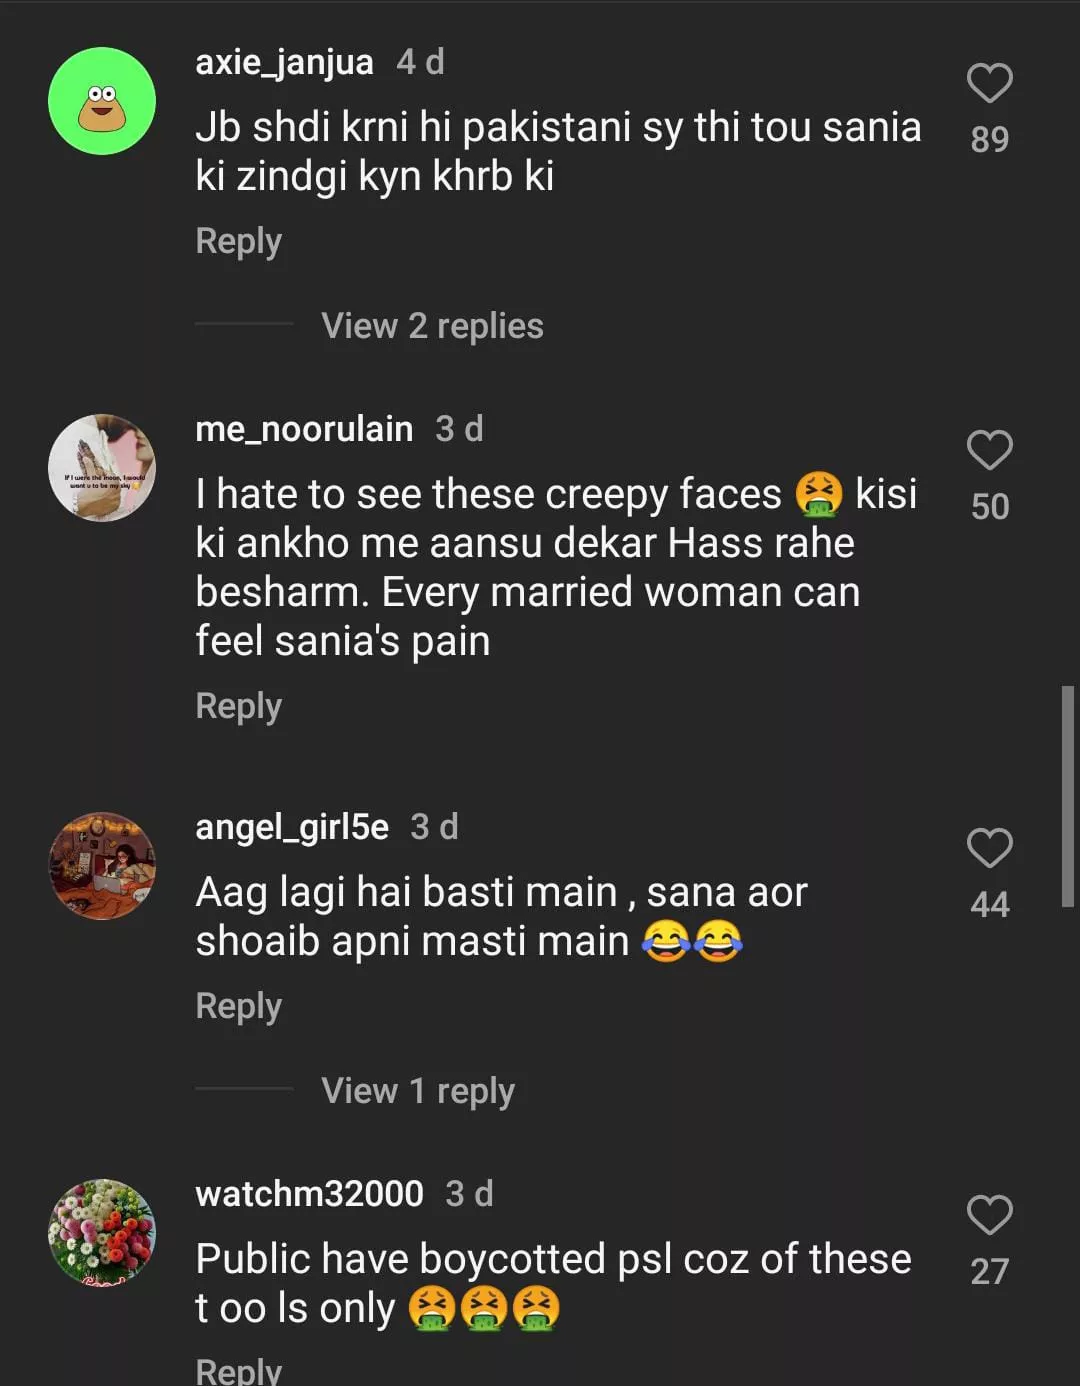The image size is (1080, 1386).
Task: Open axie_janjua's profile picture
Action: point(102,101)
